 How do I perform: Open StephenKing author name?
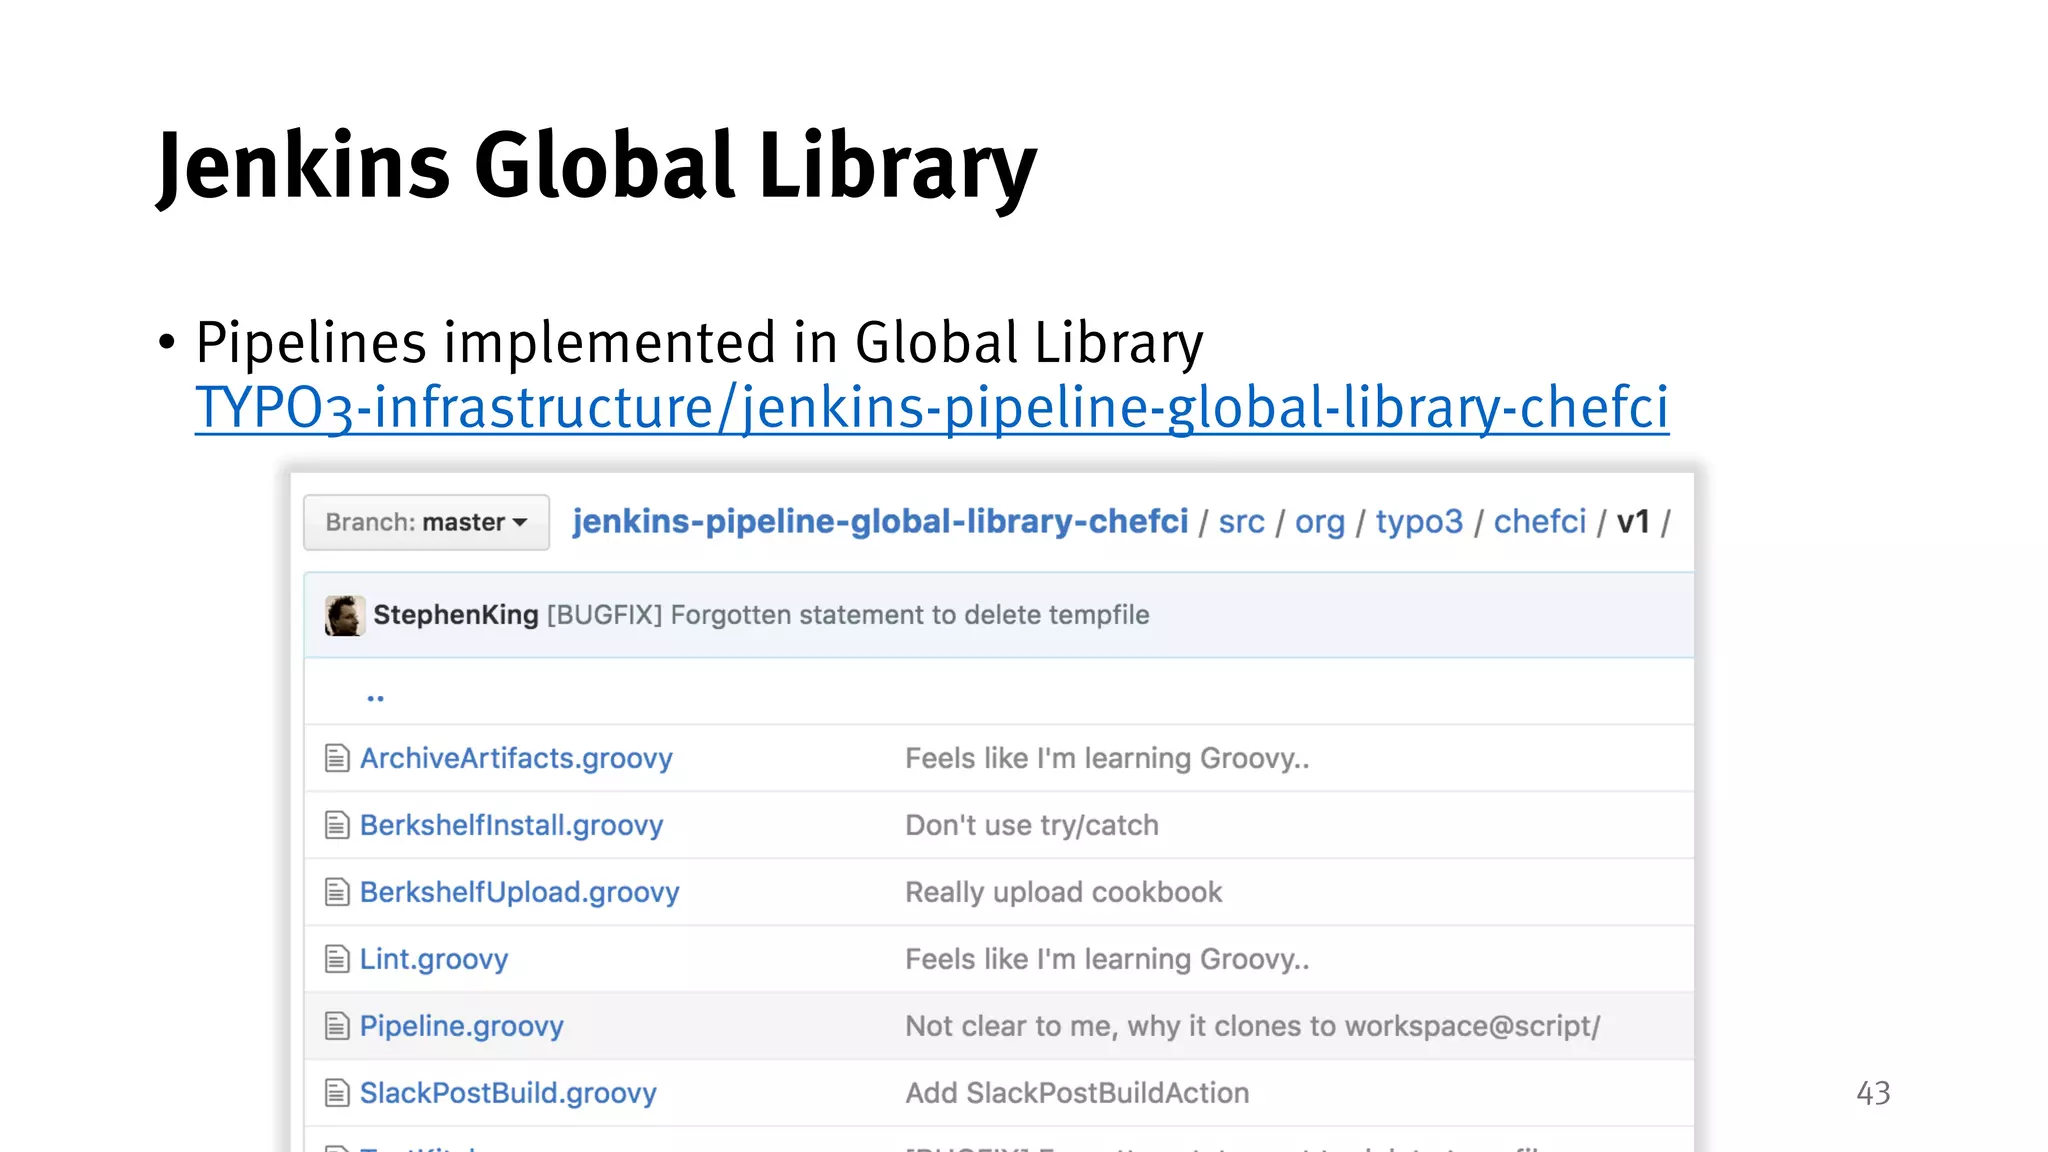point(456,615)
